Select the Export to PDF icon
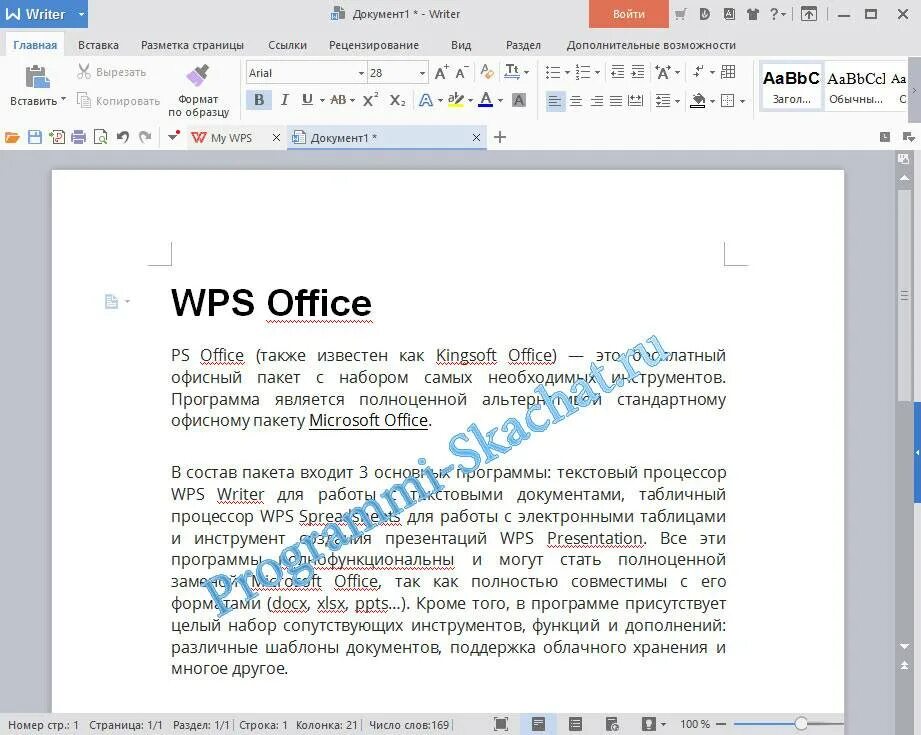The height and width of the screenshot is (735, 921). [x=58, y=136]
